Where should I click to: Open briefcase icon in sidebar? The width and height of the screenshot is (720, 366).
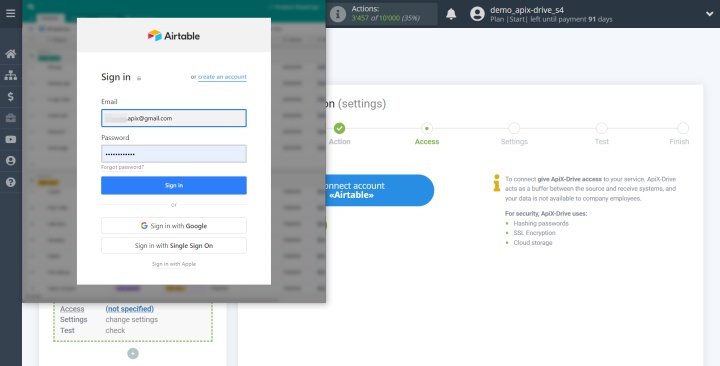11,118
